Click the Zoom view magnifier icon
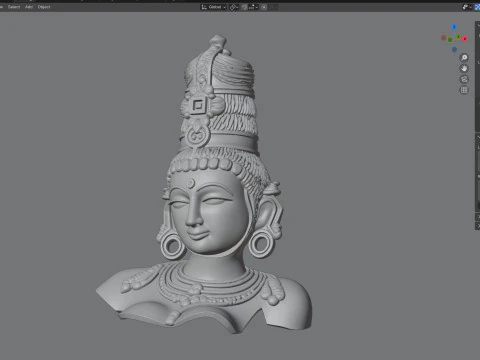Screen dimensions: 480x360 tap(464, 58)
